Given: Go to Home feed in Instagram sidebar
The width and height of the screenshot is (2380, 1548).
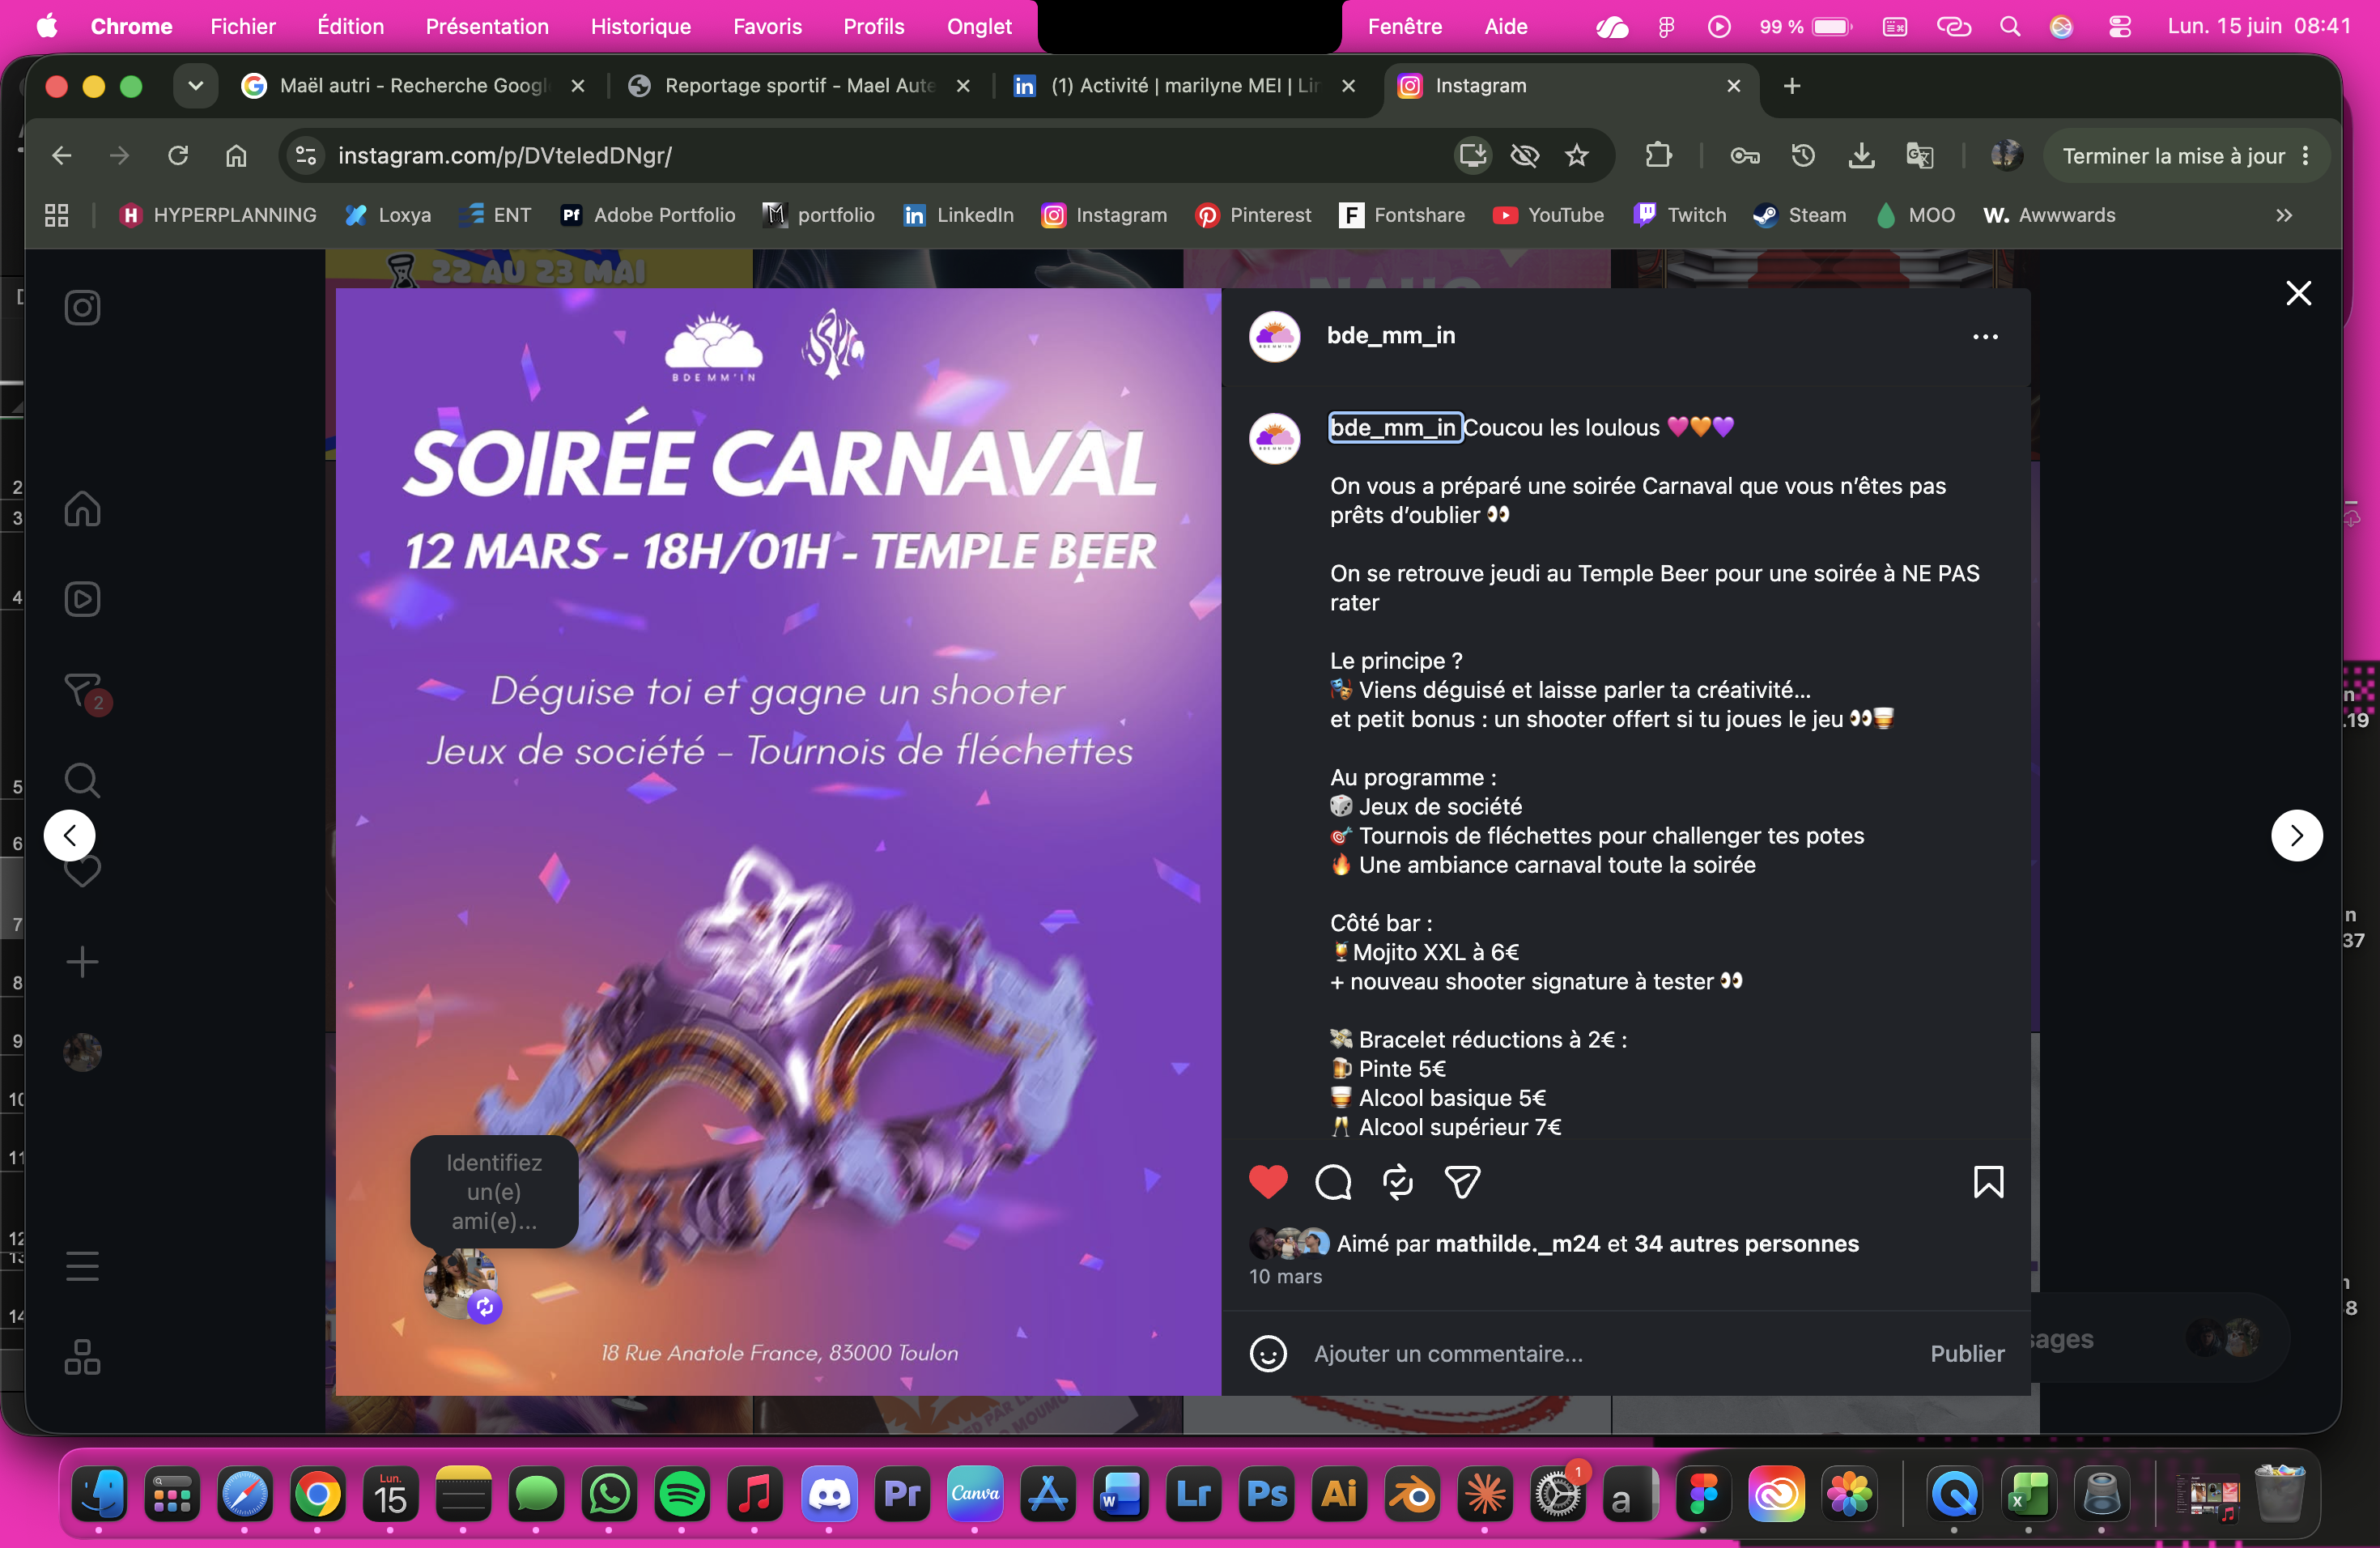Looking at the screenshot, I should pyautogui.click(x=82, y=508).
